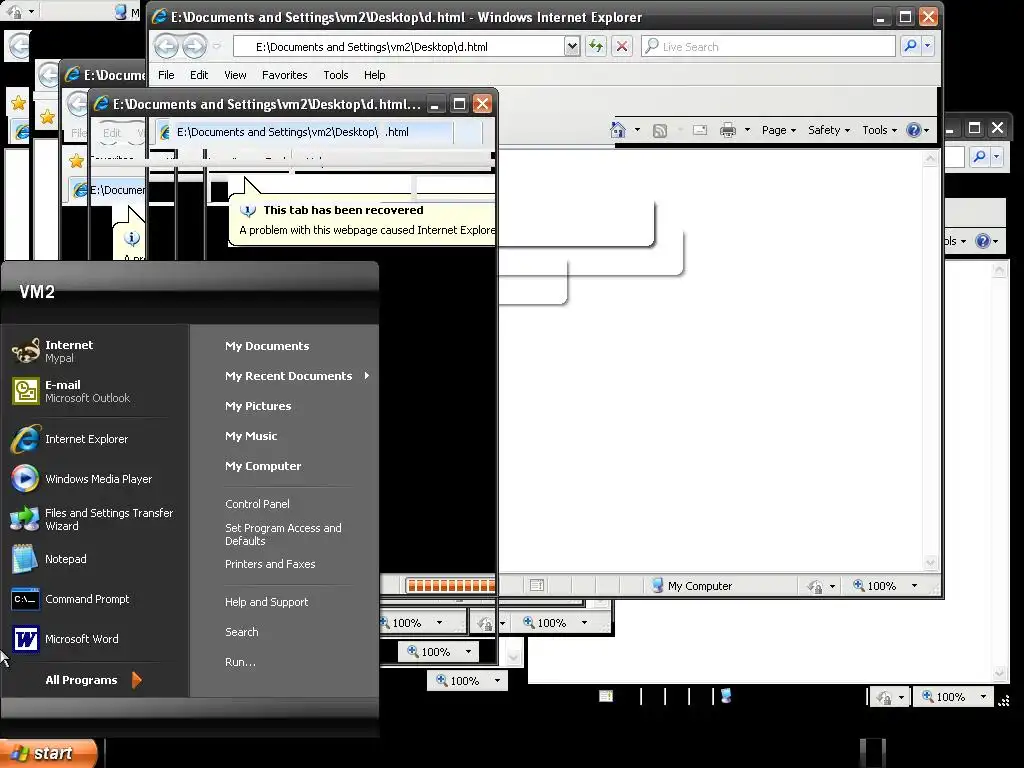The image size is (1024, 768).
Task: Select Set Program Access and Defaults
Action: tap(283, 534)
